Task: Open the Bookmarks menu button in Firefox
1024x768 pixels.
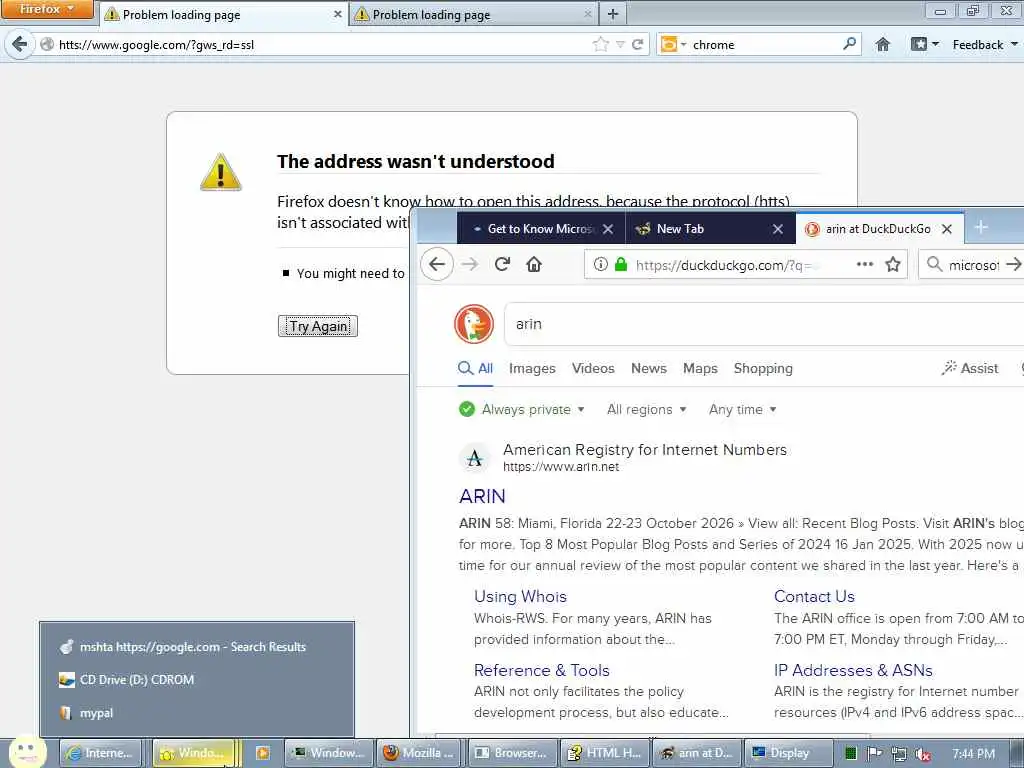Action: [925, 44]
